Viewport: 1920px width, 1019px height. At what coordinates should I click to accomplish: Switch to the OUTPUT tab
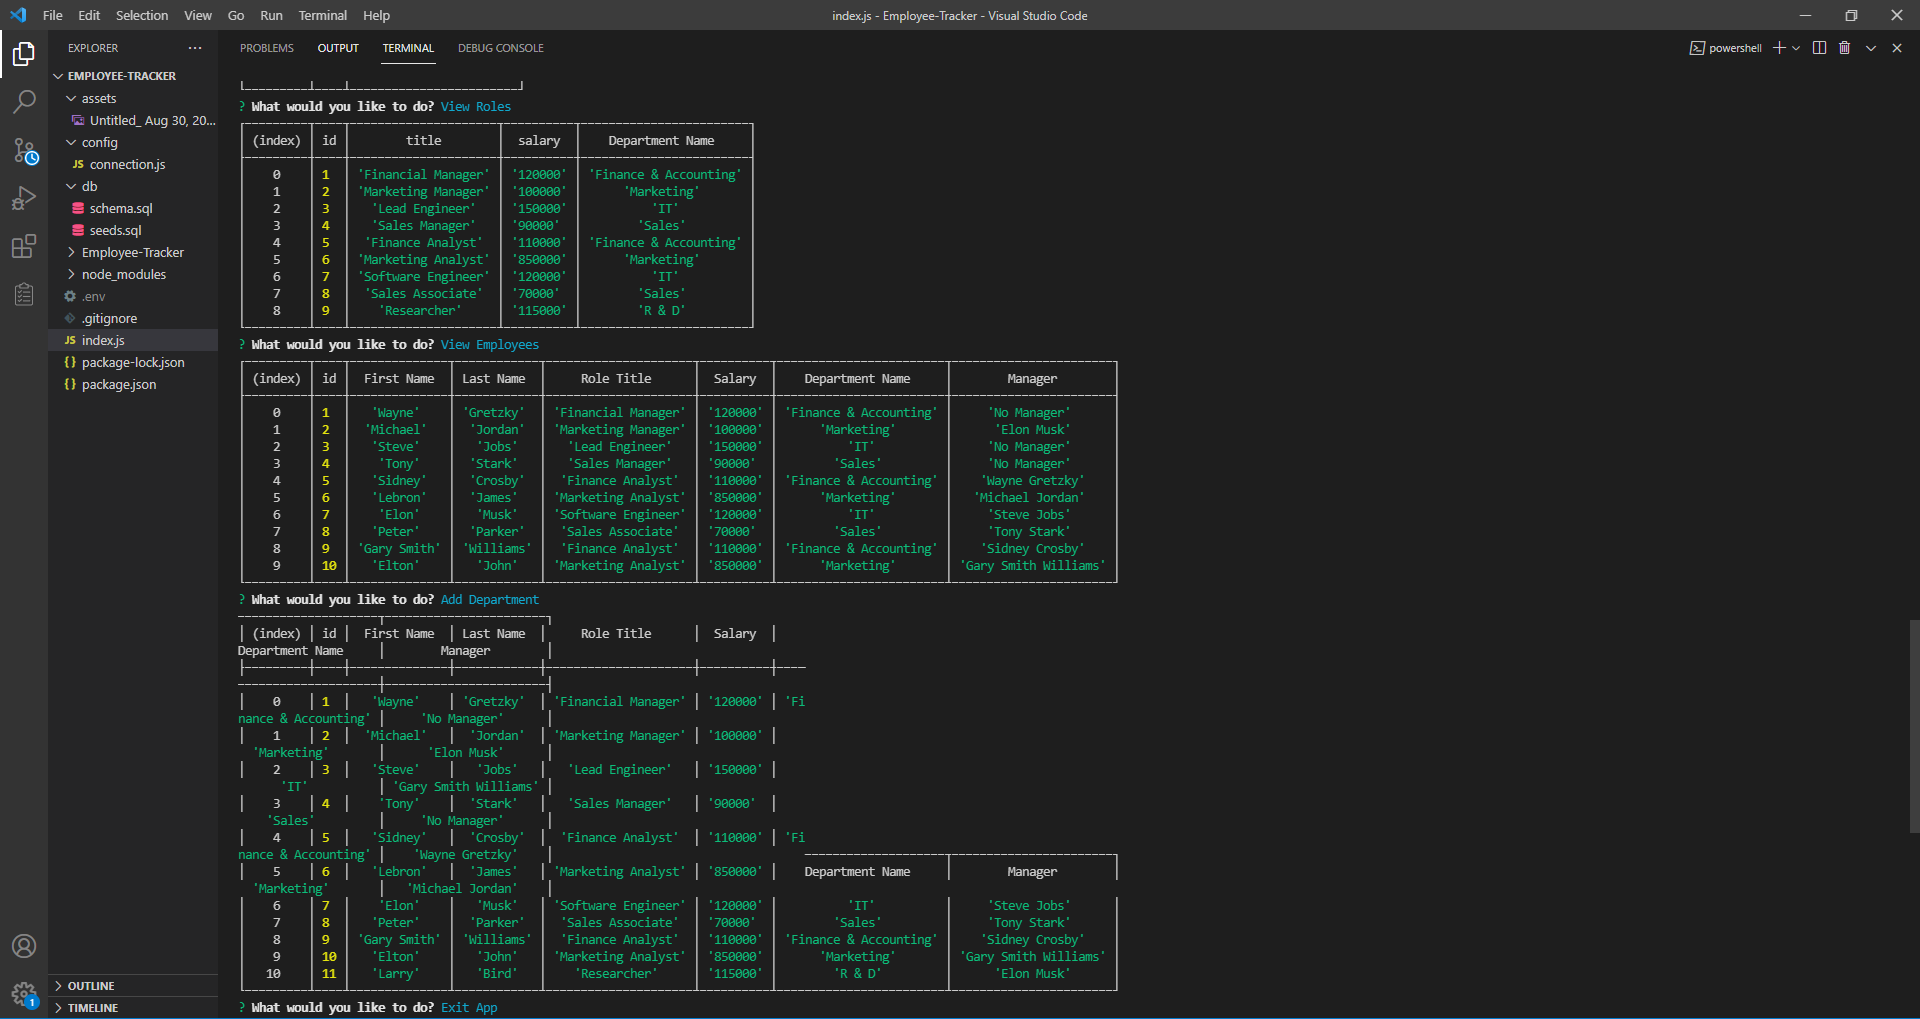338,48
